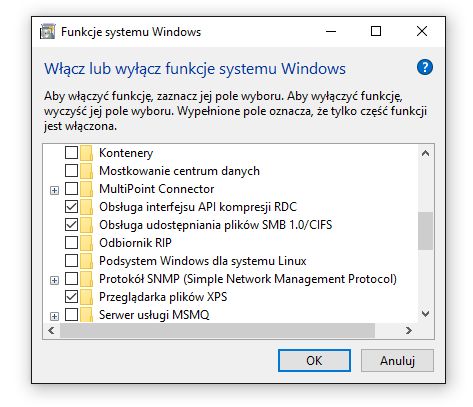Select the Obsługa interfejsu API kompresji RDC item
The height and width of the screenshot is (407, 473).
[198, 207]
